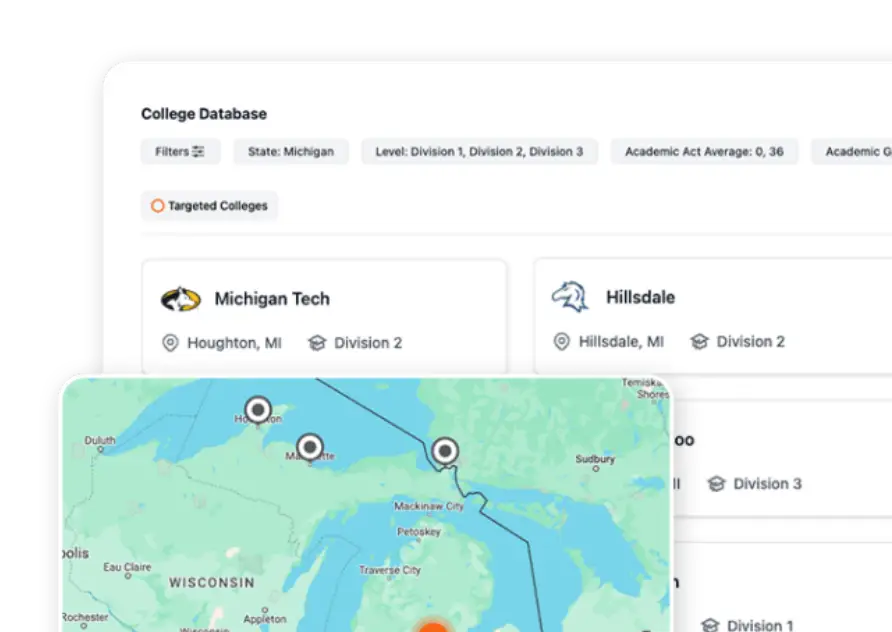Click Michigan Tech's Division 2 graduation cap icon
The image size is (892, 632).
pyautogui.click(x=317, y=343)
